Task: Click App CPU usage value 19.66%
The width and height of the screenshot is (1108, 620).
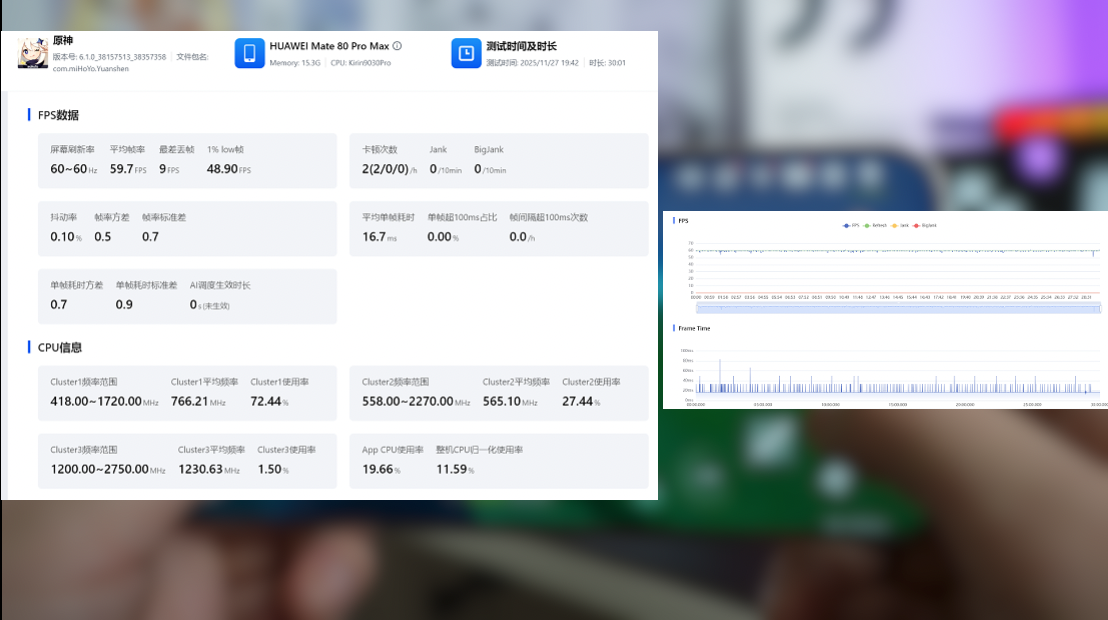Action: (x=381, y=469)
